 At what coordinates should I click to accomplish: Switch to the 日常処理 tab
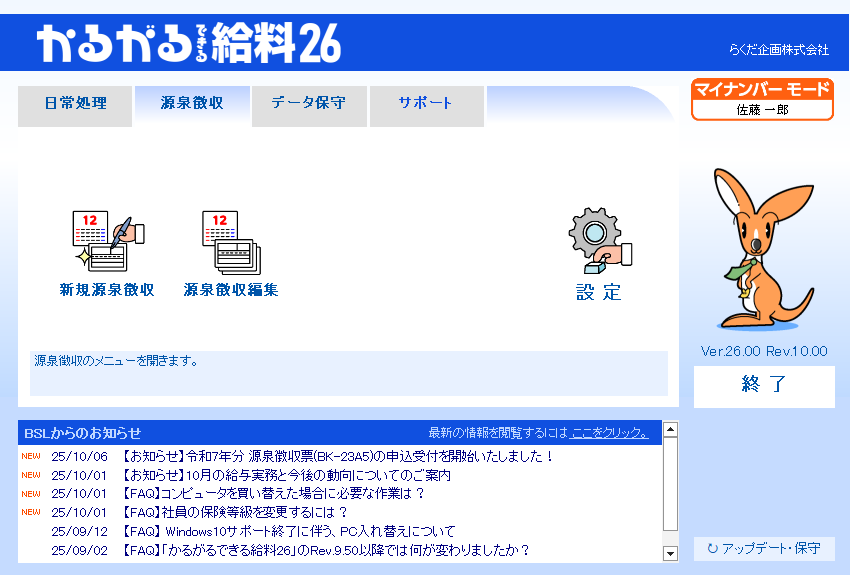pyautogui.click(x=75, y=103)
